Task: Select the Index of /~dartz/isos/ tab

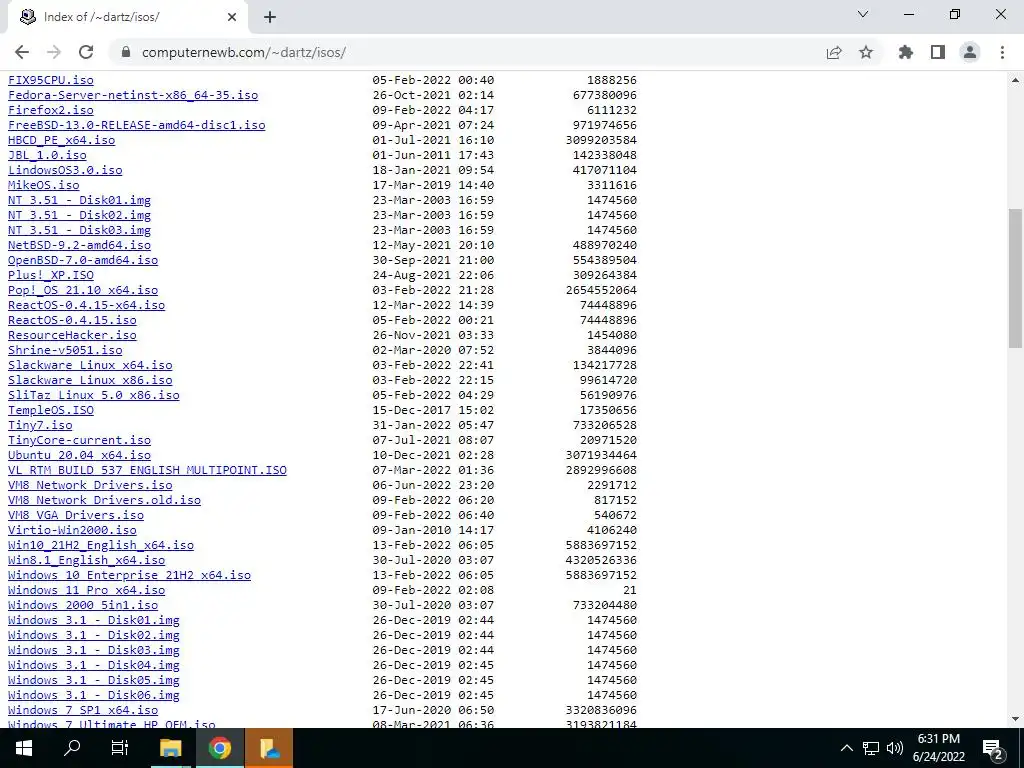Action: 127,17
